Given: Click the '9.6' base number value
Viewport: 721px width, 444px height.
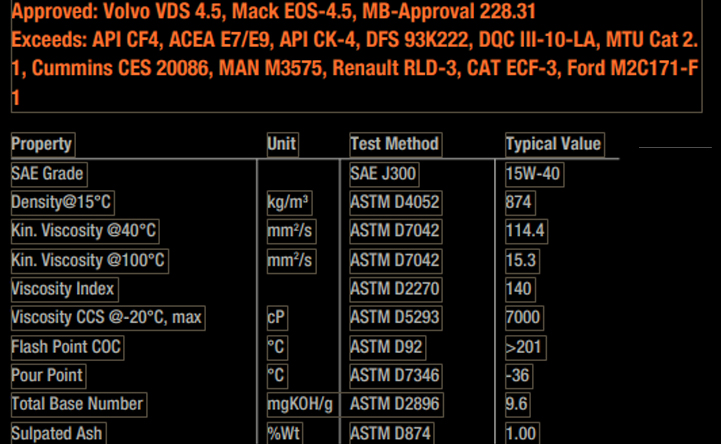Looking at the screenshot, I should pos(517,405).
